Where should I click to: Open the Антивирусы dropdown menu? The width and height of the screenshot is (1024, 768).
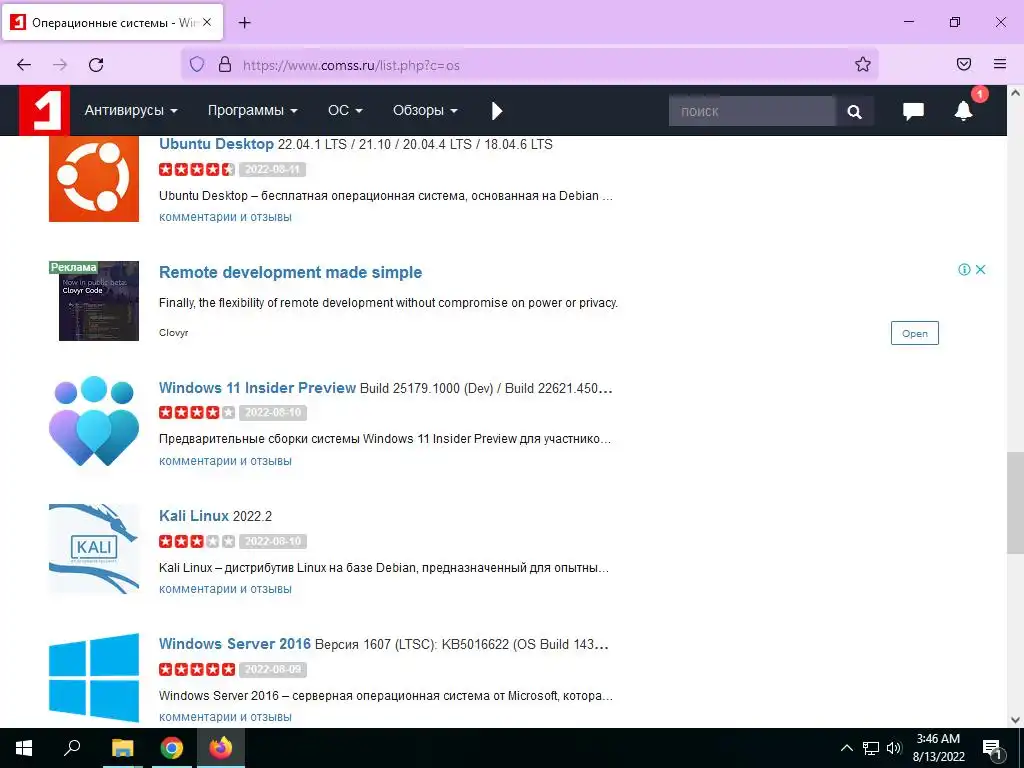(131, 110)
